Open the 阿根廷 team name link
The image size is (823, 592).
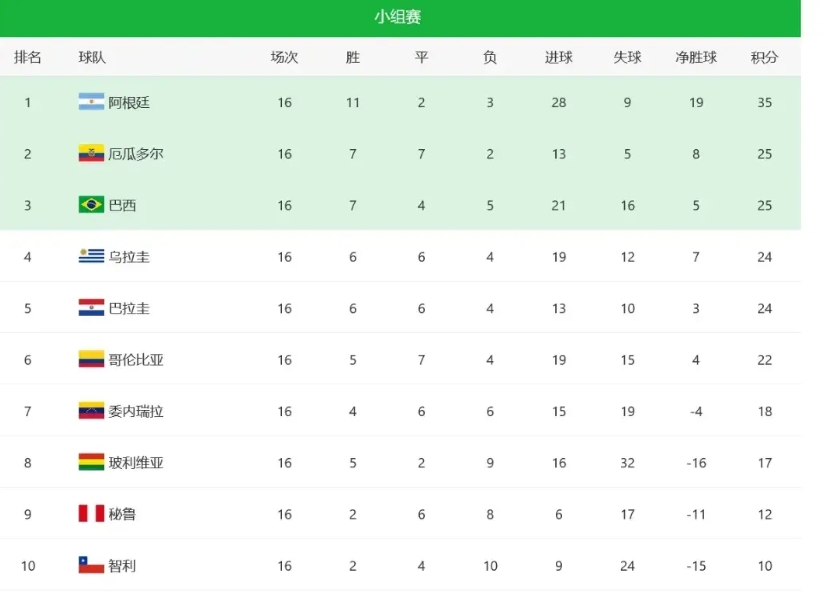coord(129,102)
